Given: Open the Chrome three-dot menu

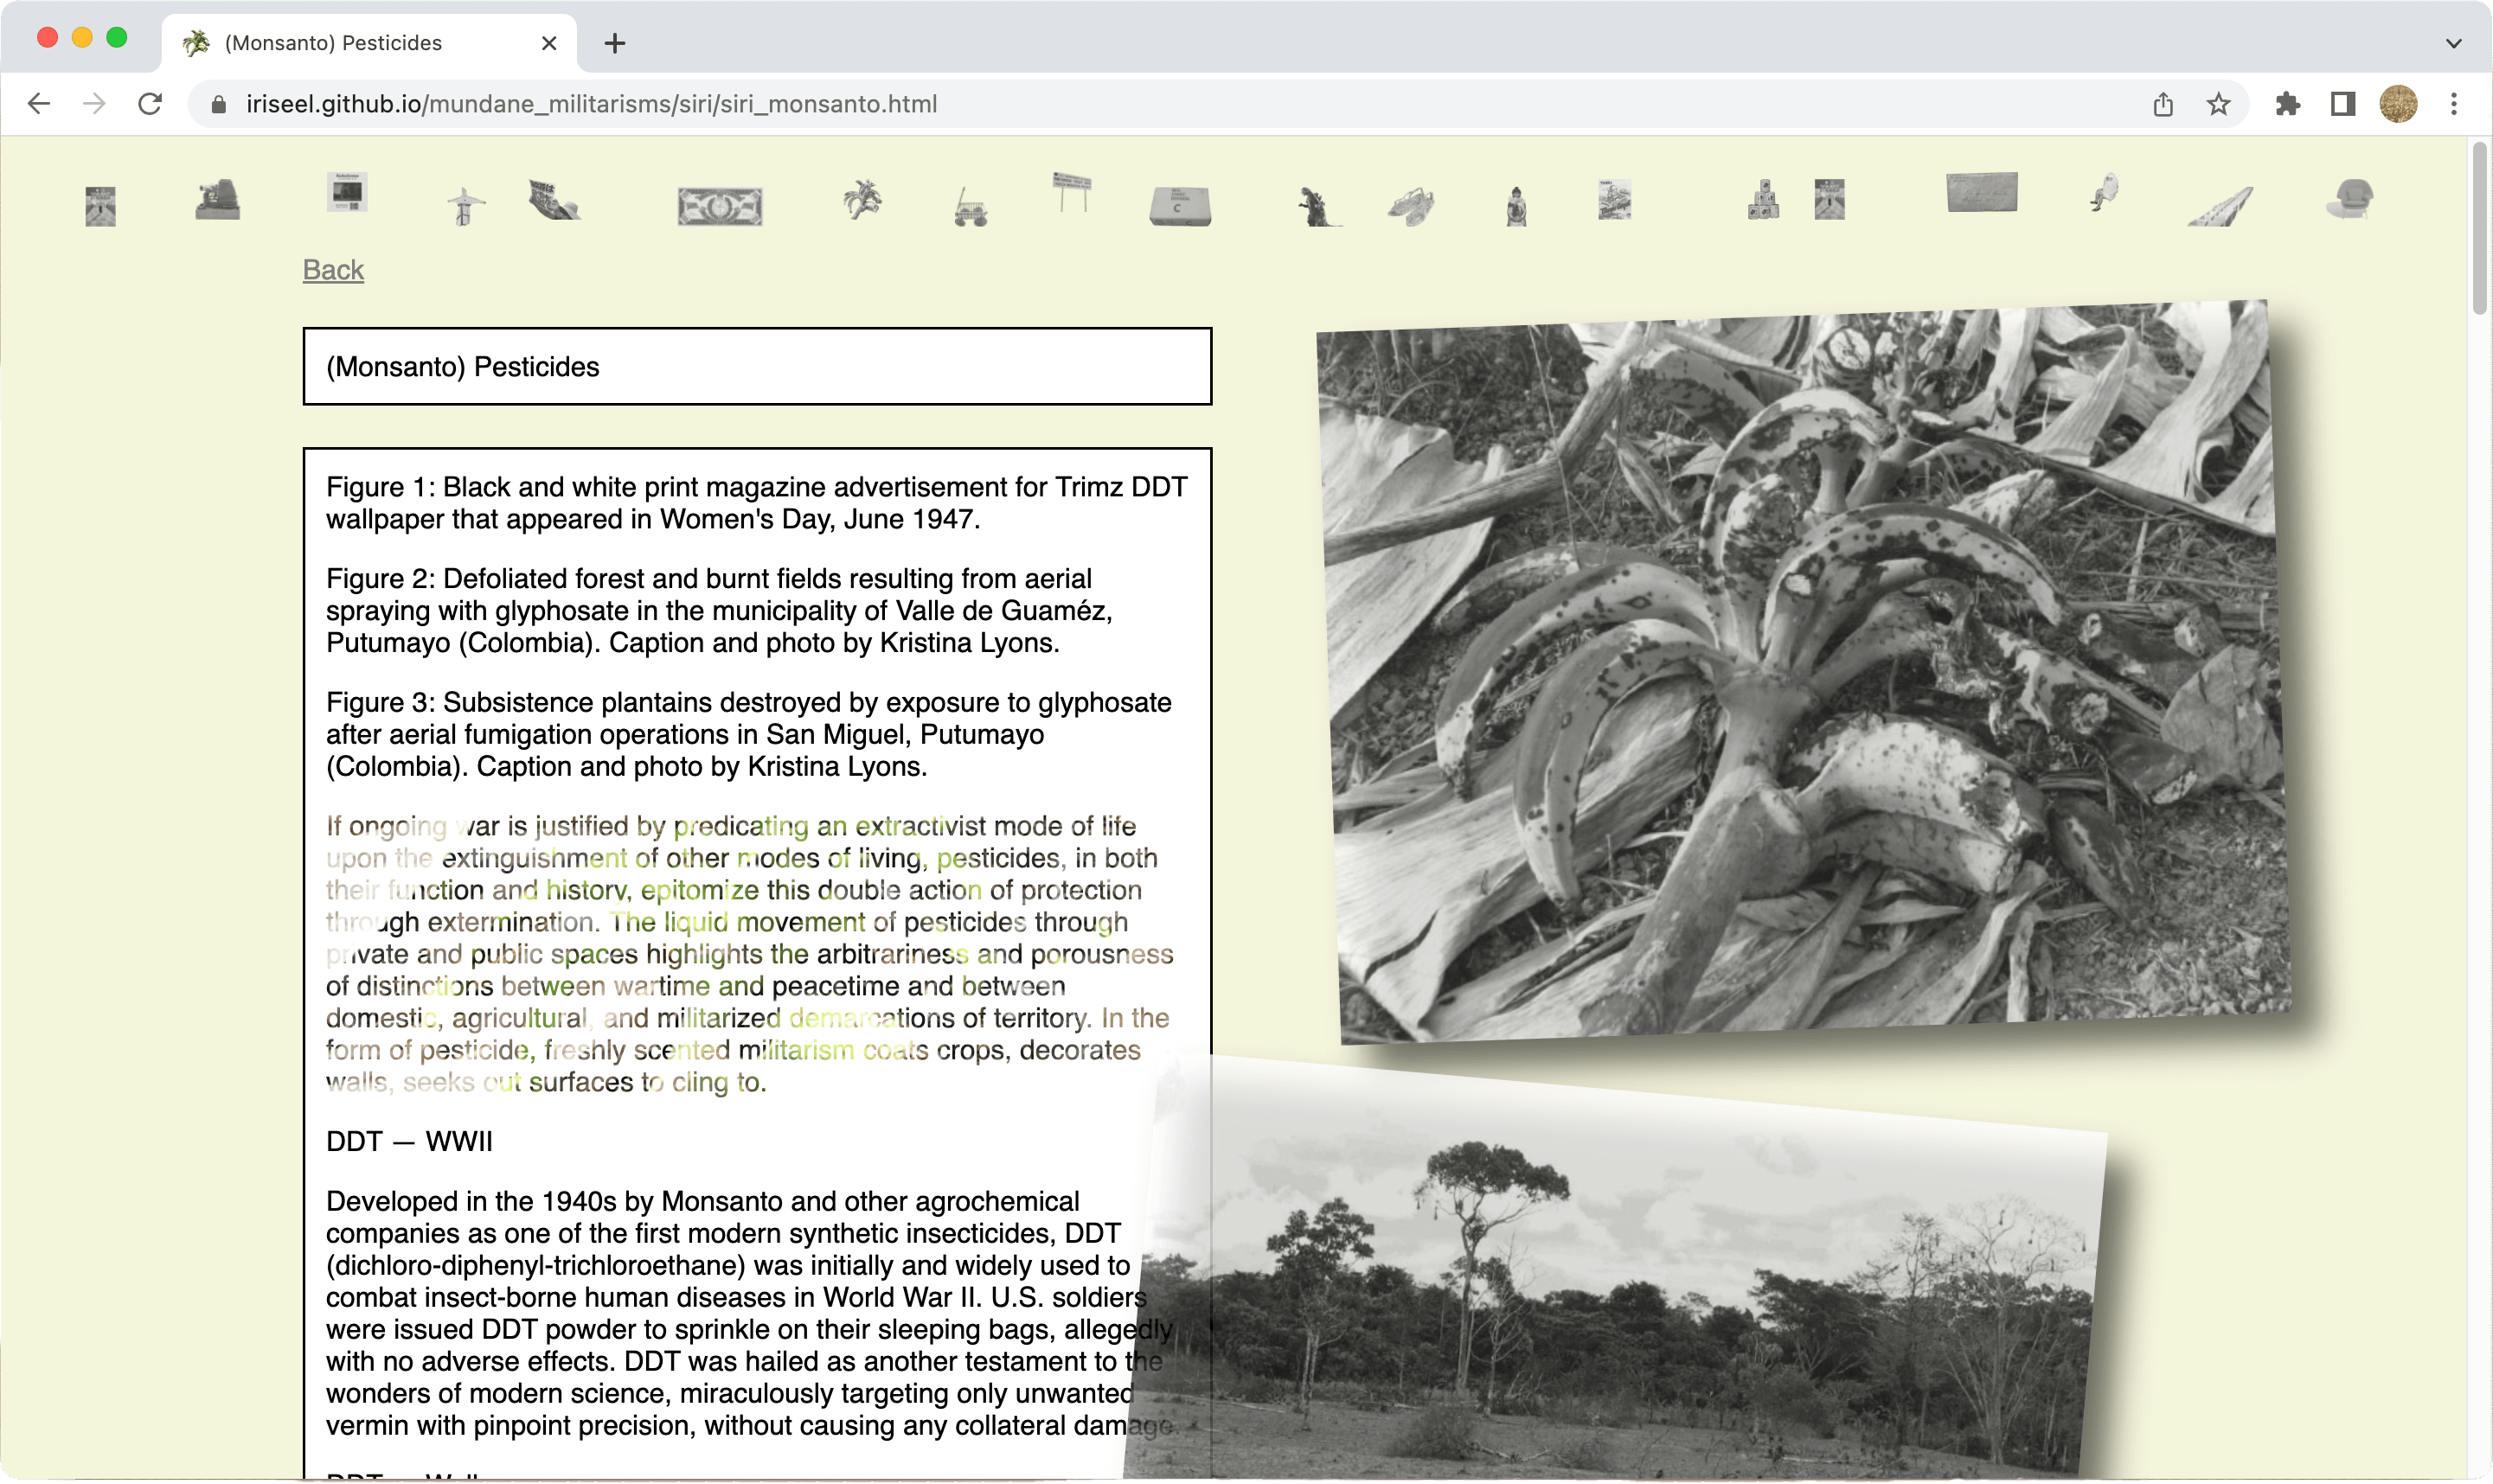Looking at the screenshot, I should [x=2453, y=104].
